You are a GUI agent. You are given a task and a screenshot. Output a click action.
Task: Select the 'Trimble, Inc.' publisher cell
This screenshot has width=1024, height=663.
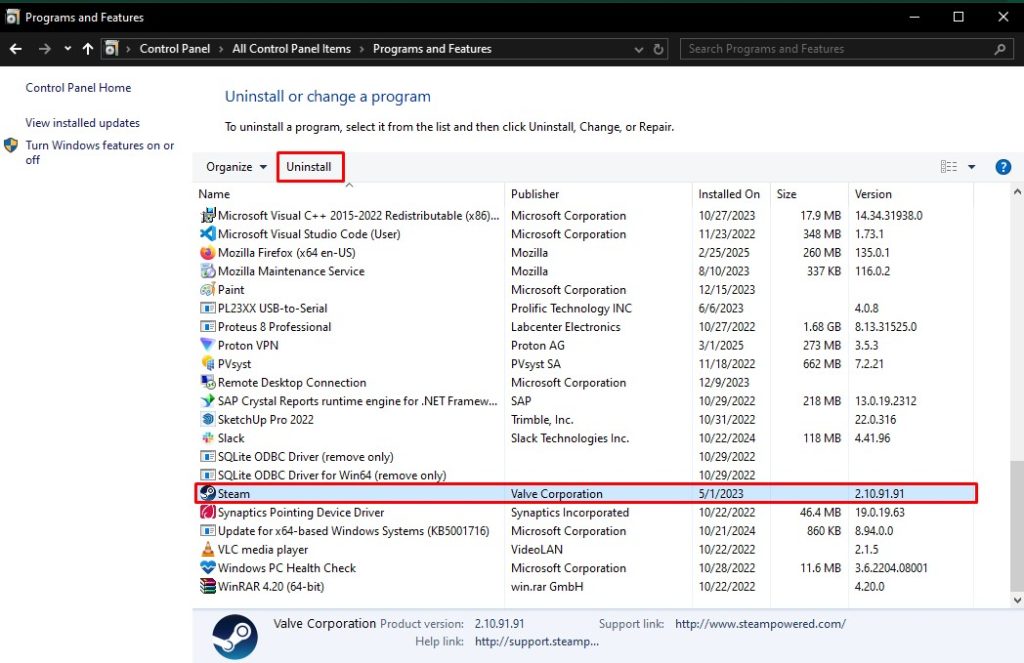click(542, 419)
